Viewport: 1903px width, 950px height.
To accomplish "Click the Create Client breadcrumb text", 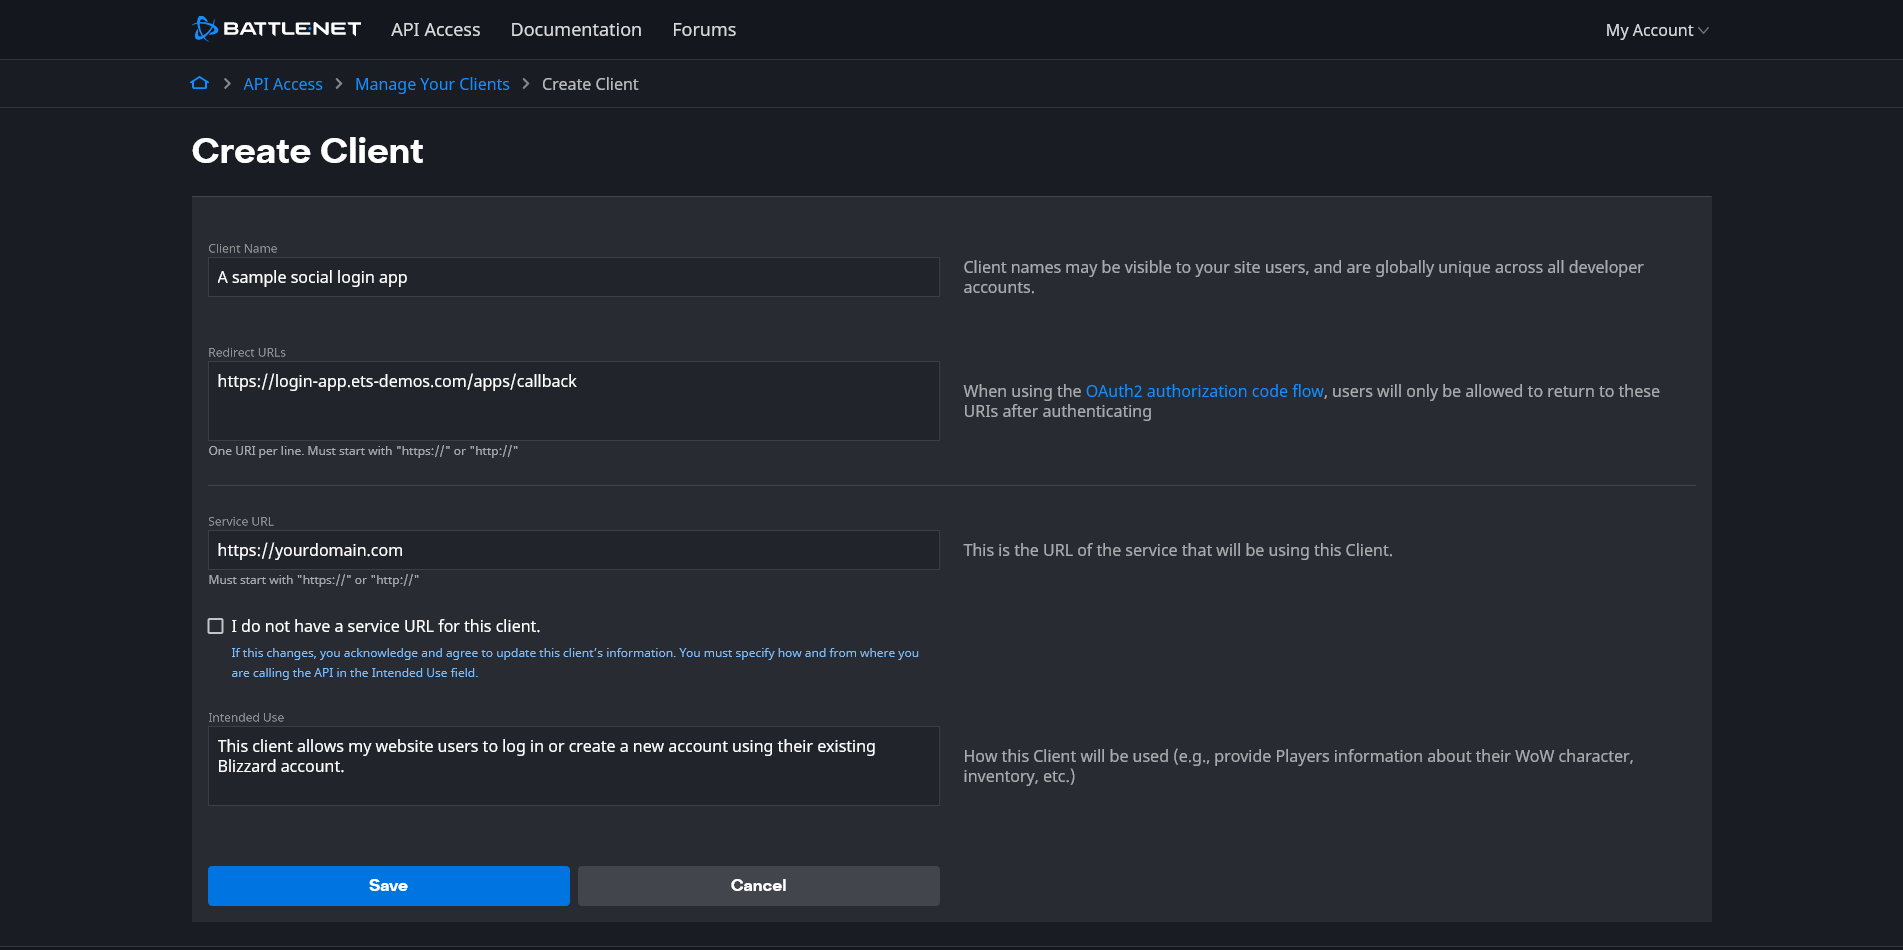I will (590, 84).
